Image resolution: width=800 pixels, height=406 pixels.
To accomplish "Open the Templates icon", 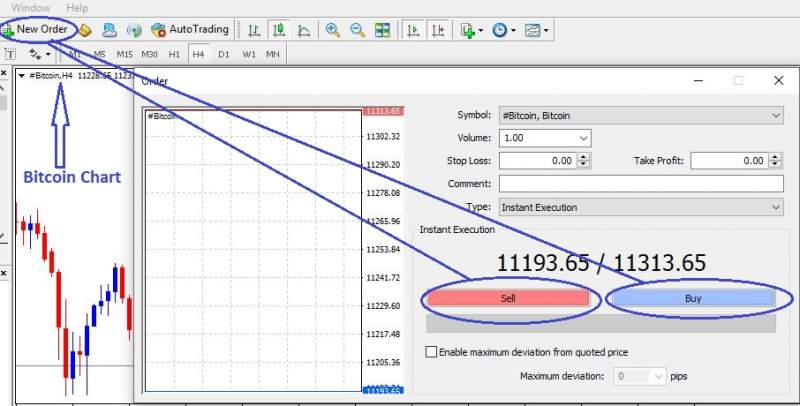I will click(x=532, y=31).
